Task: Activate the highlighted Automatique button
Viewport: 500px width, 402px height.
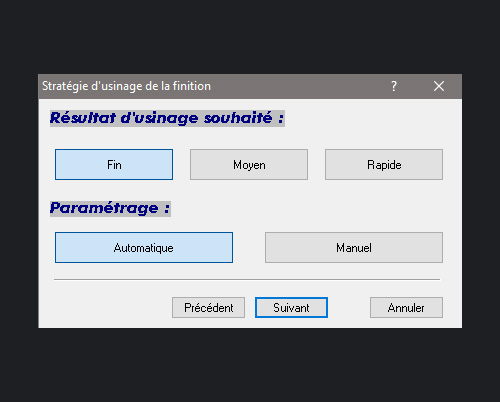Action: pos(144,248)
